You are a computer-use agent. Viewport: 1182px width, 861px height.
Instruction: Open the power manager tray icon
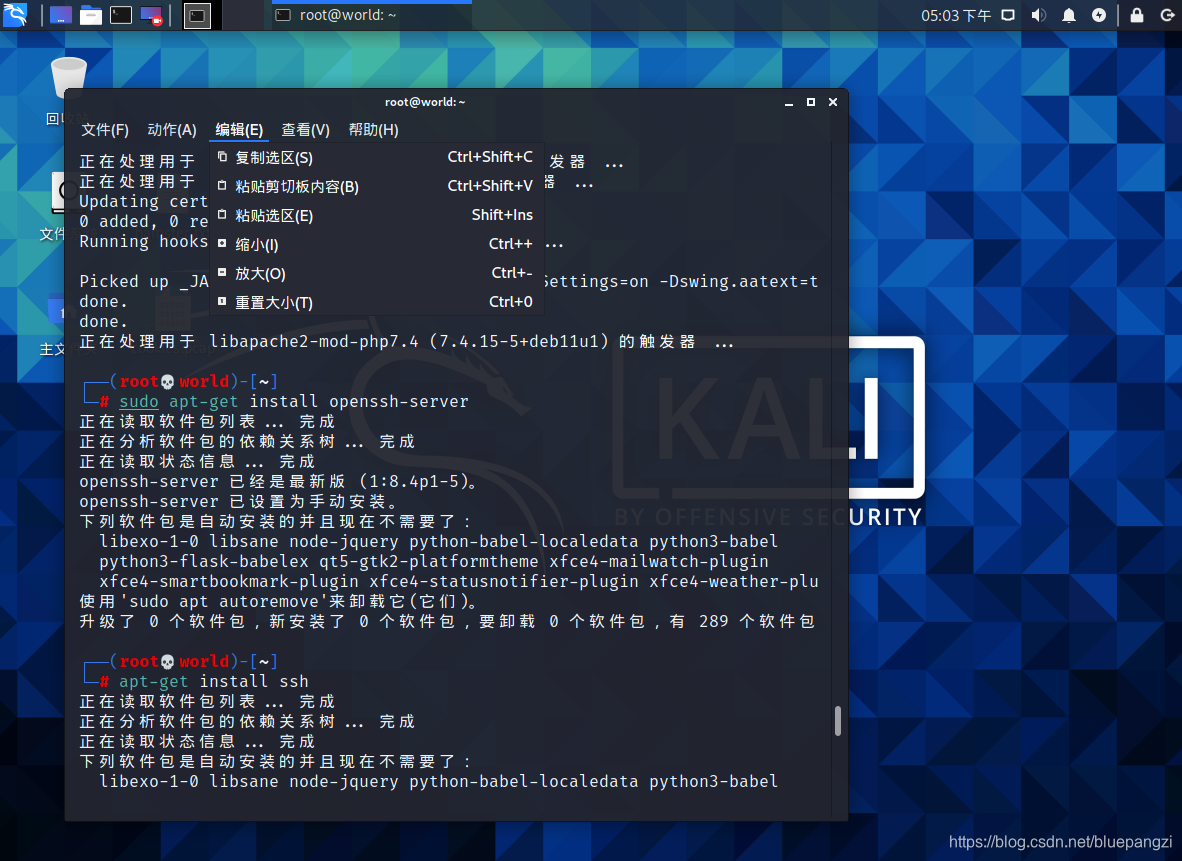pos(1098,15)
